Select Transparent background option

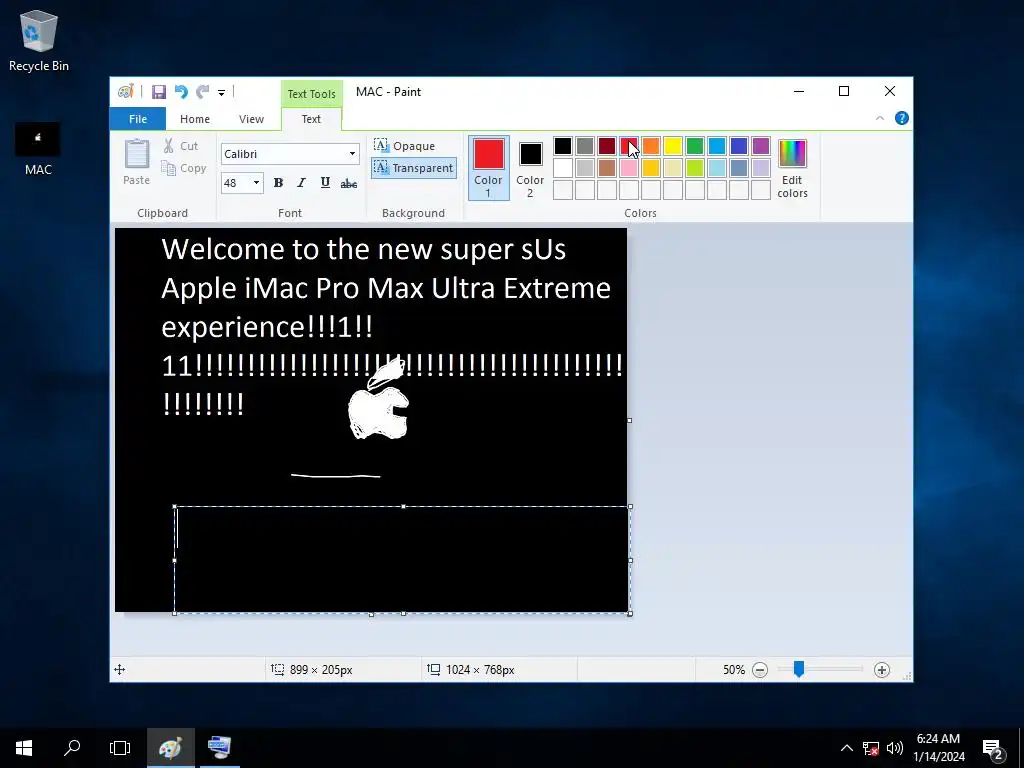pyautogui.click(x=413, y=168)
